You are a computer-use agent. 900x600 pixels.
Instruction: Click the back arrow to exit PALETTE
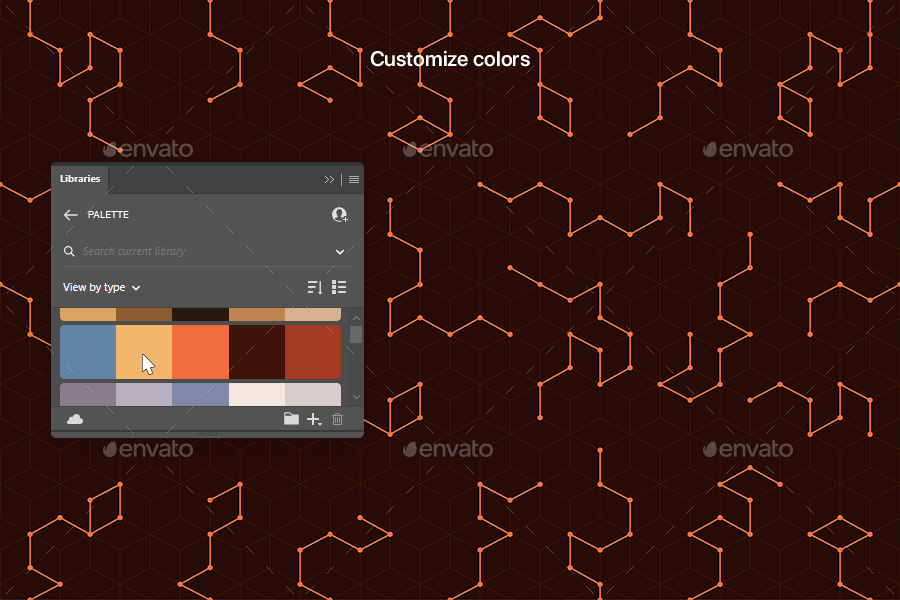[x=71, y=215]
